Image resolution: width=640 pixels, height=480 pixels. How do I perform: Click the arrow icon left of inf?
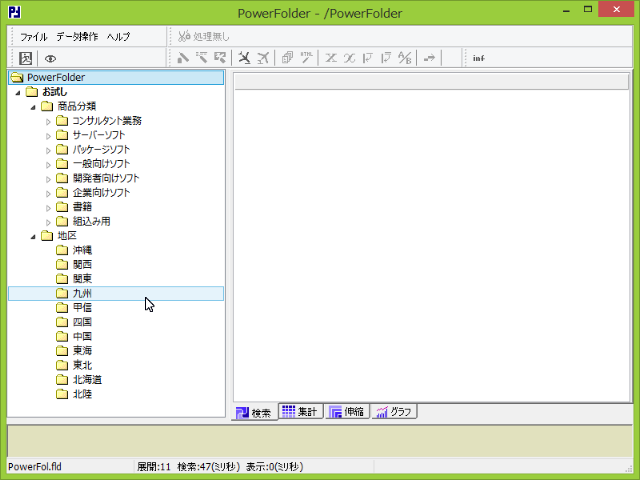(430, 58)
